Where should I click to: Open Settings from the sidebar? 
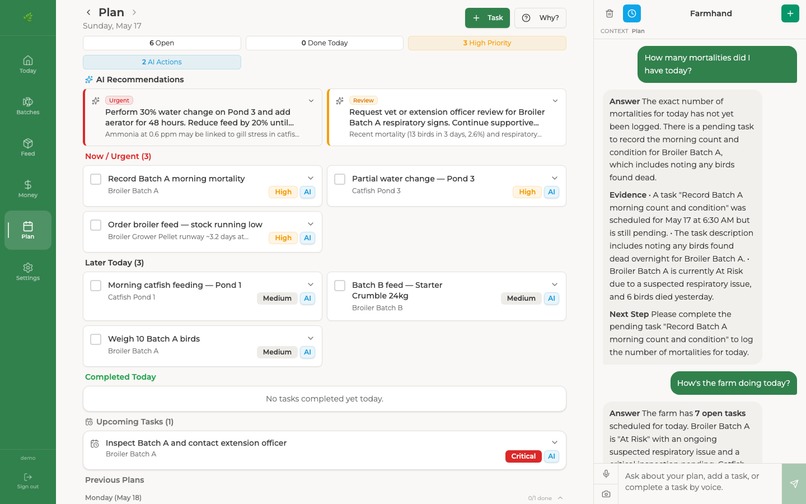click(28, 272)
